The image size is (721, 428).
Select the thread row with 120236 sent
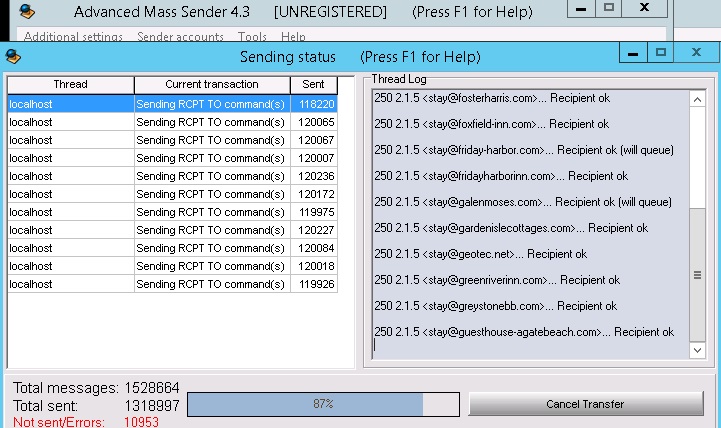(x=172, y=176)
